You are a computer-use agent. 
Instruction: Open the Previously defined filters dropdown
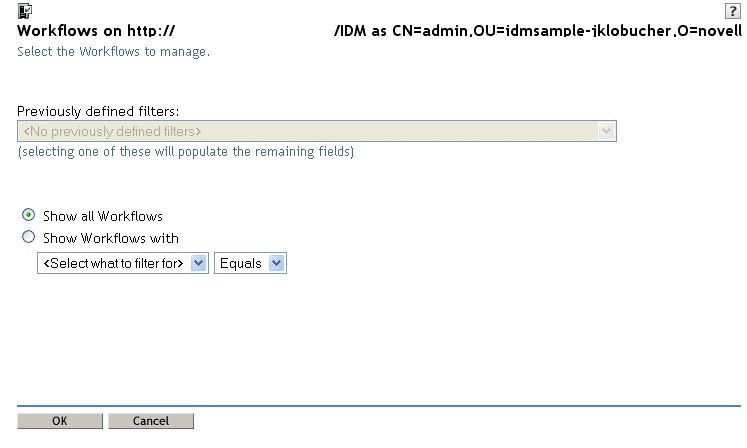(x=317, y=131)
